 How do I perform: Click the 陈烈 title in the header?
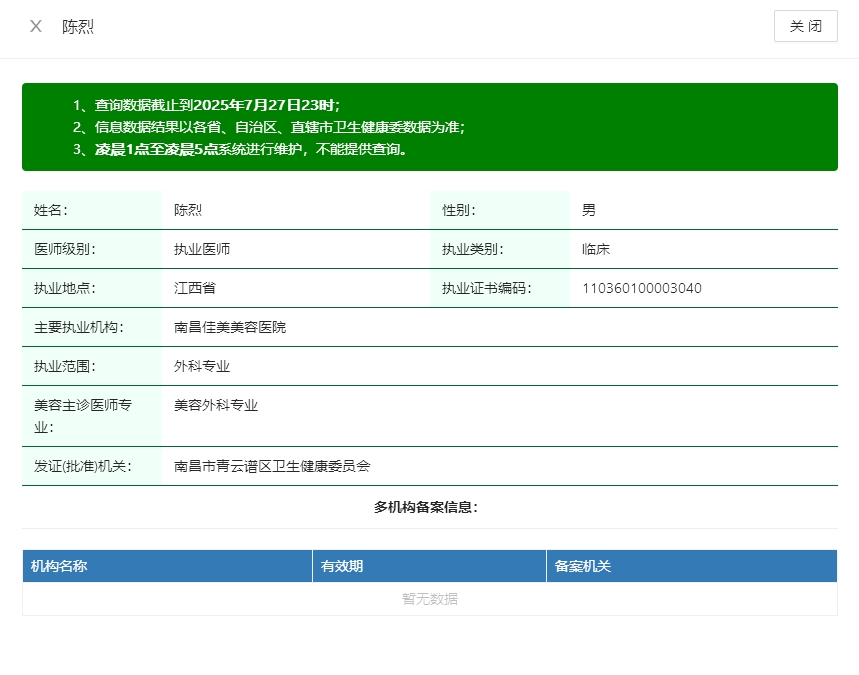coord(78,27)
